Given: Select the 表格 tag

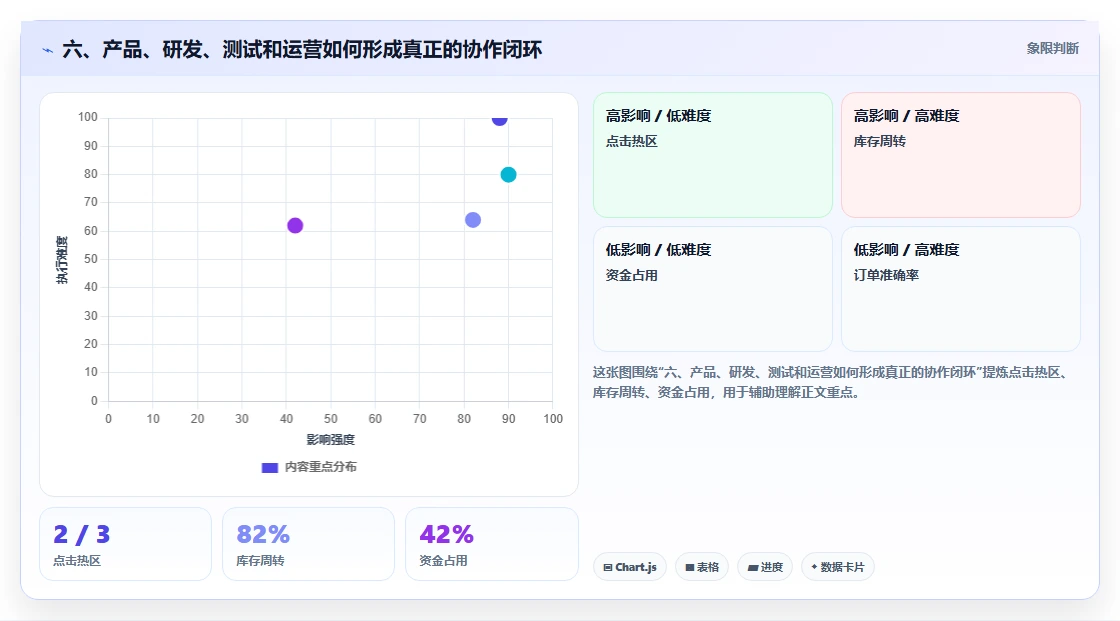Looking at the screenshot, I should [701, 567].
